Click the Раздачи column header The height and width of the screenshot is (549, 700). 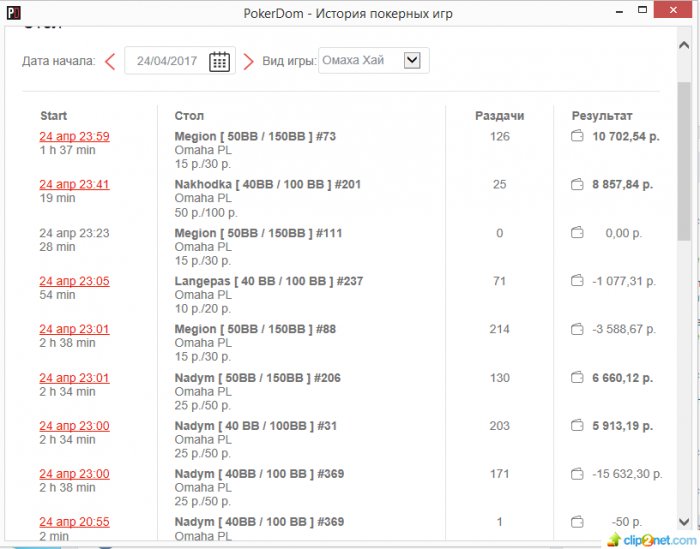tap(500, 116)
